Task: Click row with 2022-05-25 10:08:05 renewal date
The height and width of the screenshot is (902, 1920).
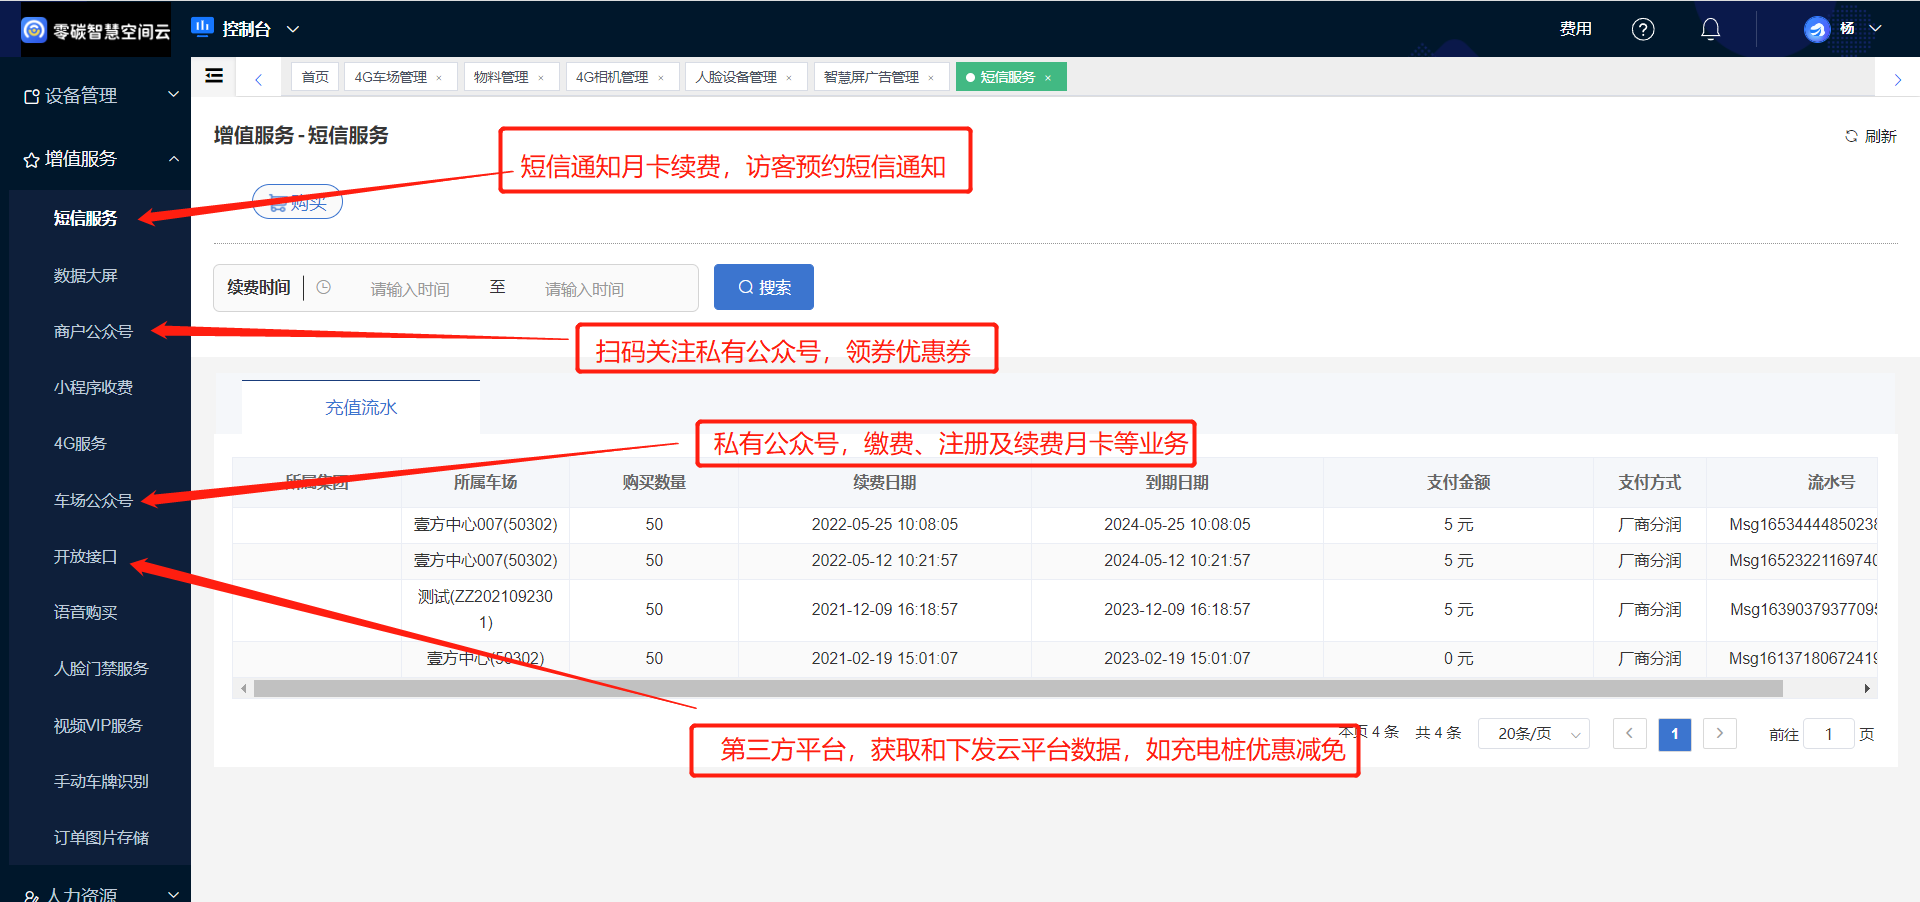Action: [1055, 524]
